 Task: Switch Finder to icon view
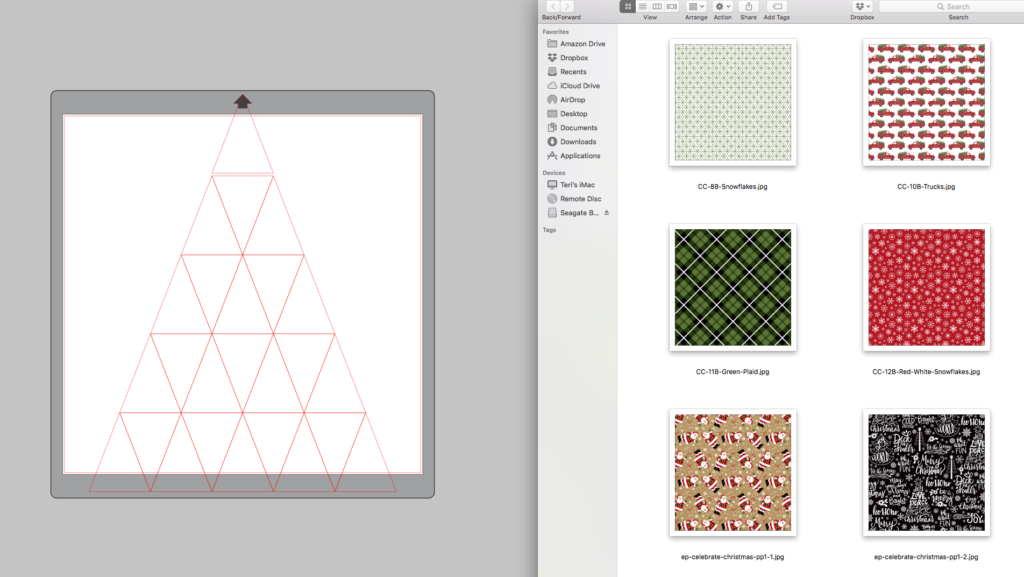click(x=628, y=6)
